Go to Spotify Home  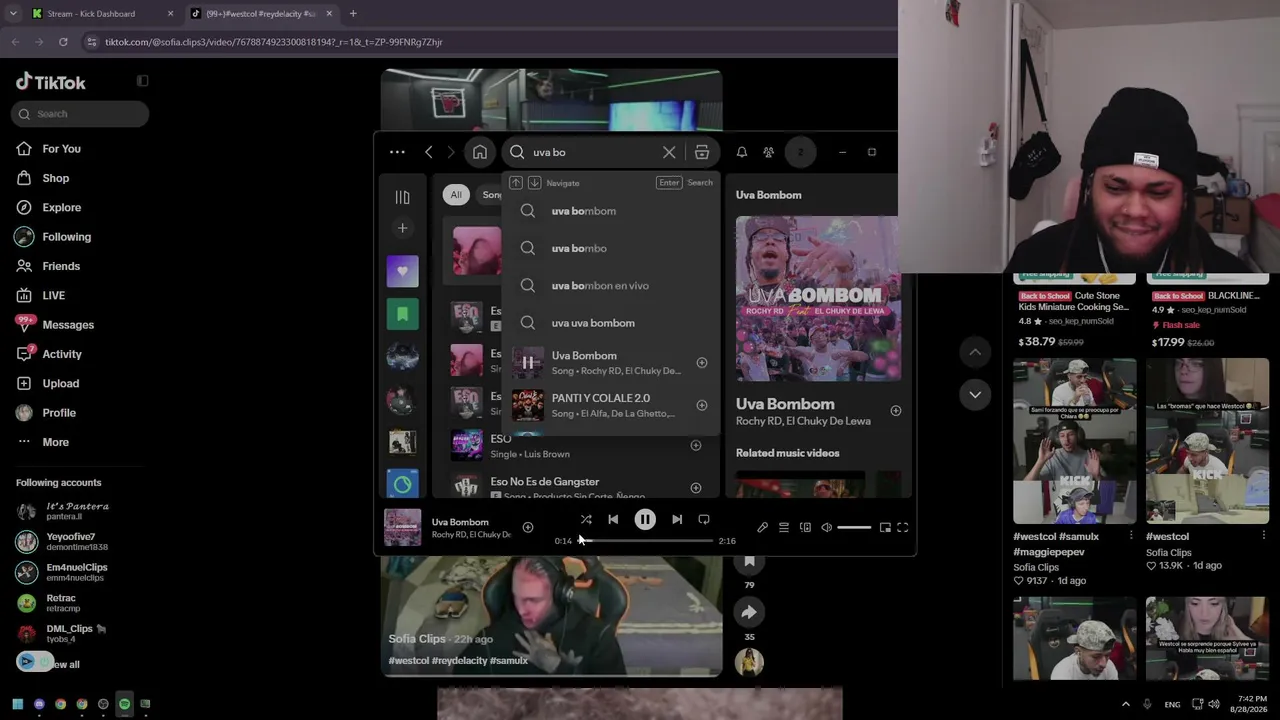click(x=480, y=152)
